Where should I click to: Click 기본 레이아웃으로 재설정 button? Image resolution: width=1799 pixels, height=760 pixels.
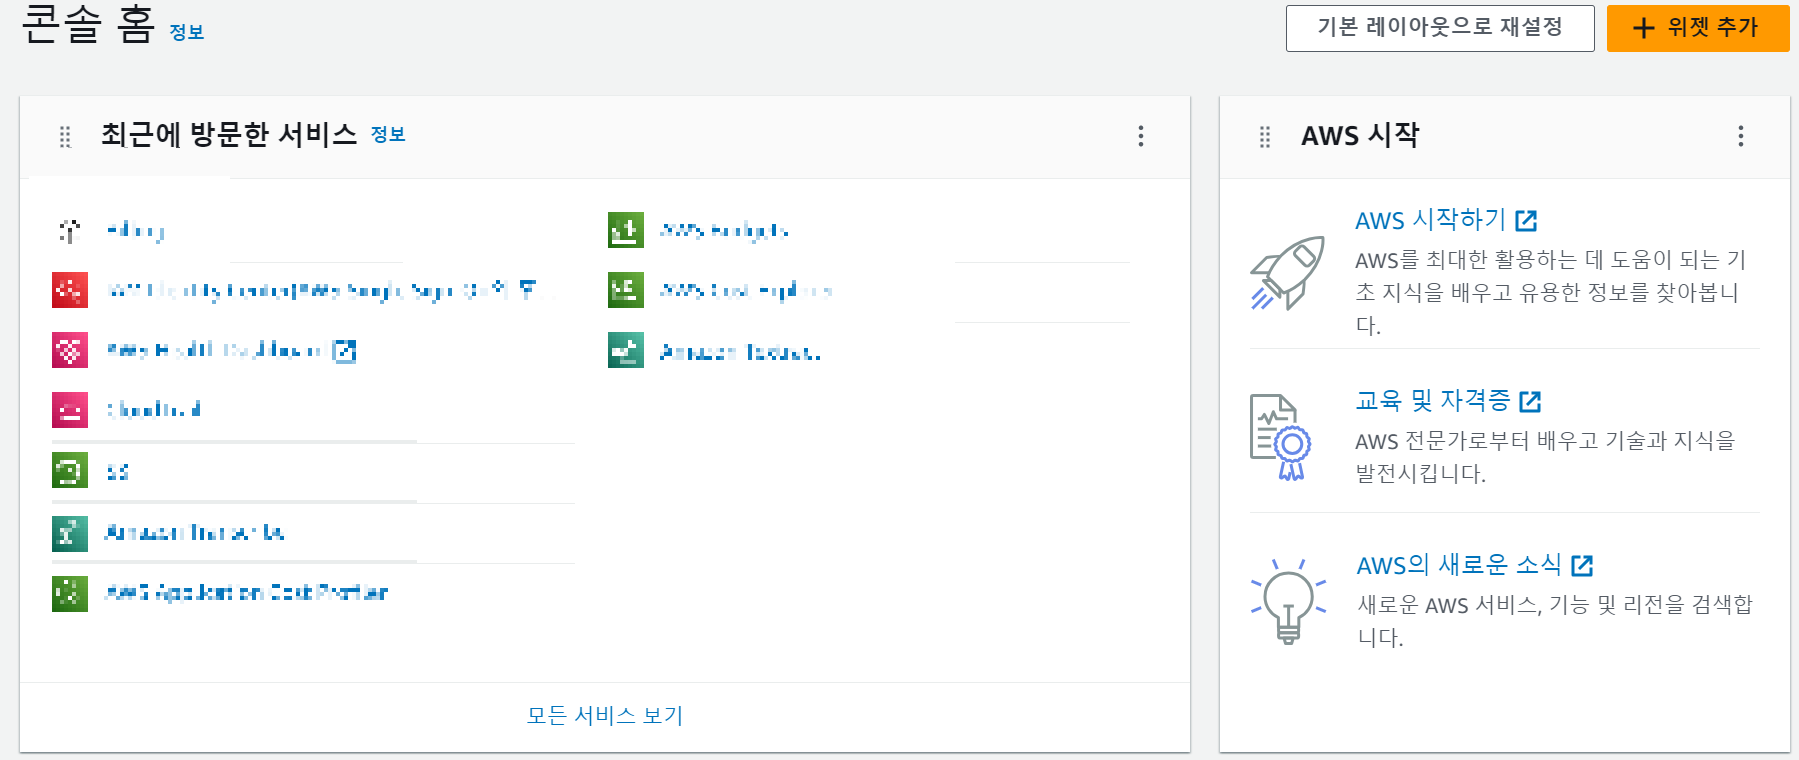1440,28
